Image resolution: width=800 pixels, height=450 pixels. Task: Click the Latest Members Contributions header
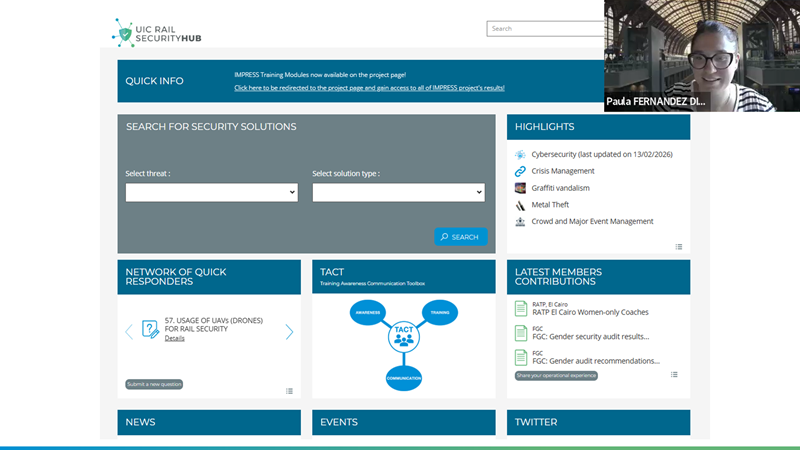(x=598, y=277)
